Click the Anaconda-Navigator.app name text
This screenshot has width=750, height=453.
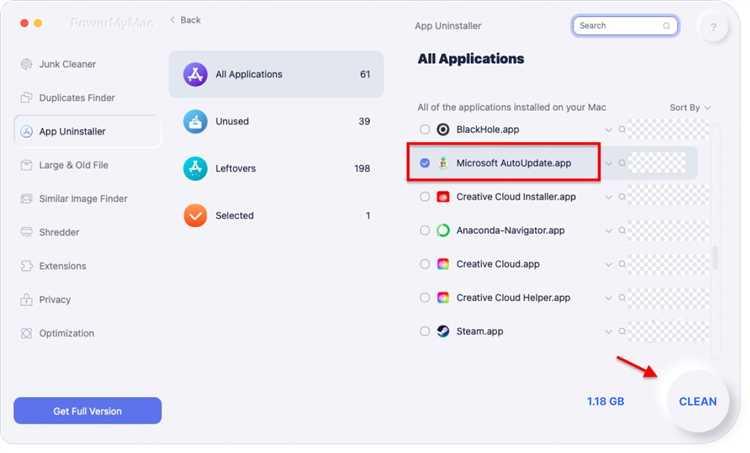coord(510,231)
